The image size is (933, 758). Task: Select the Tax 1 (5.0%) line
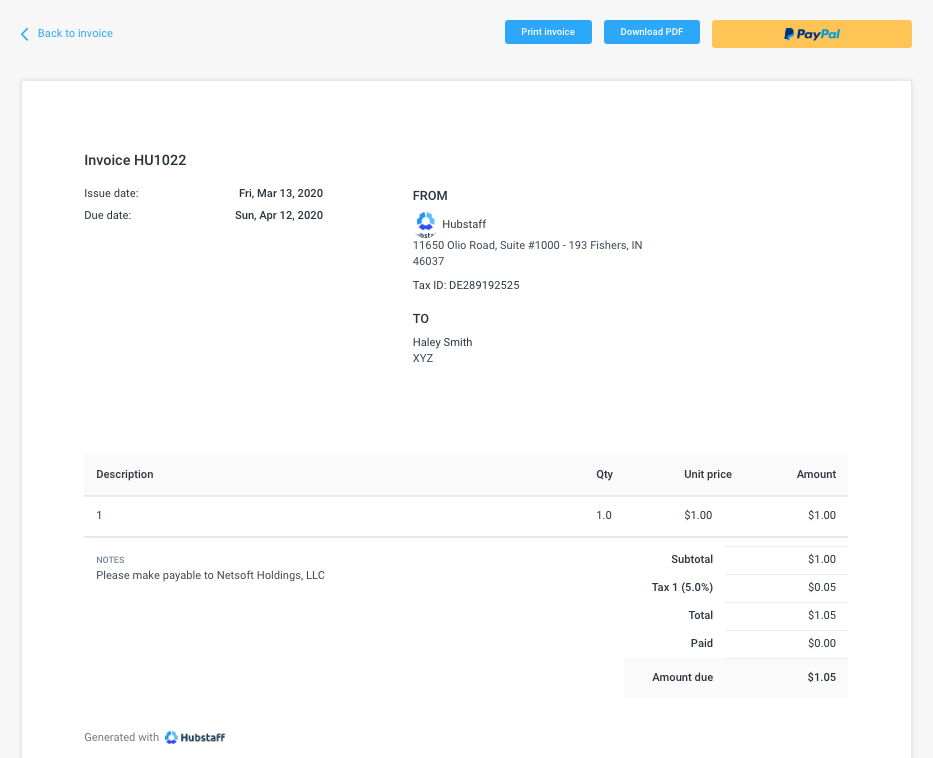point(682,587)
